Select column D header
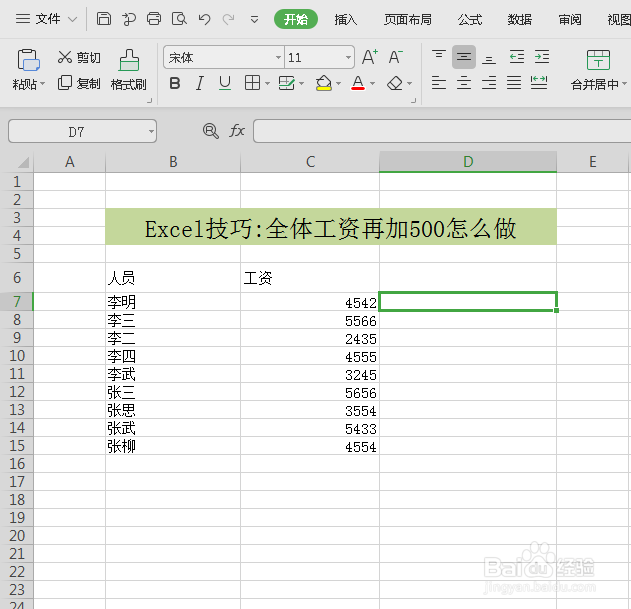Image resolution: width=631 pixels, height=609 pixels. click(x=468, y=162)
